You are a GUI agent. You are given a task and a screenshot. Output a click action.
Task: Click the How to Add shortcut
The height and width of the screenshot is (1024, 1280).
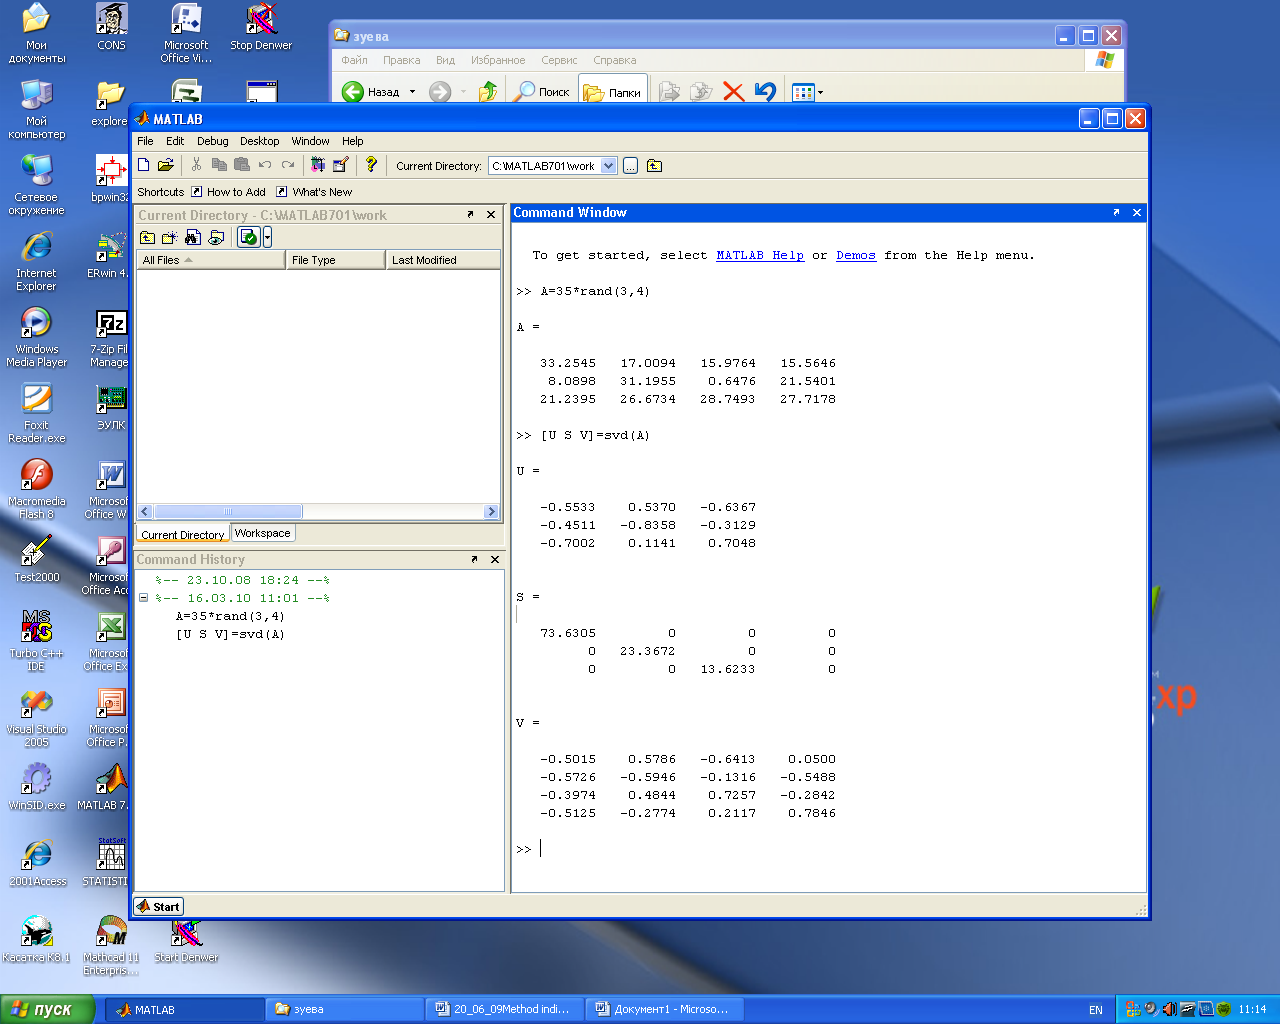(x=228, y=192)
